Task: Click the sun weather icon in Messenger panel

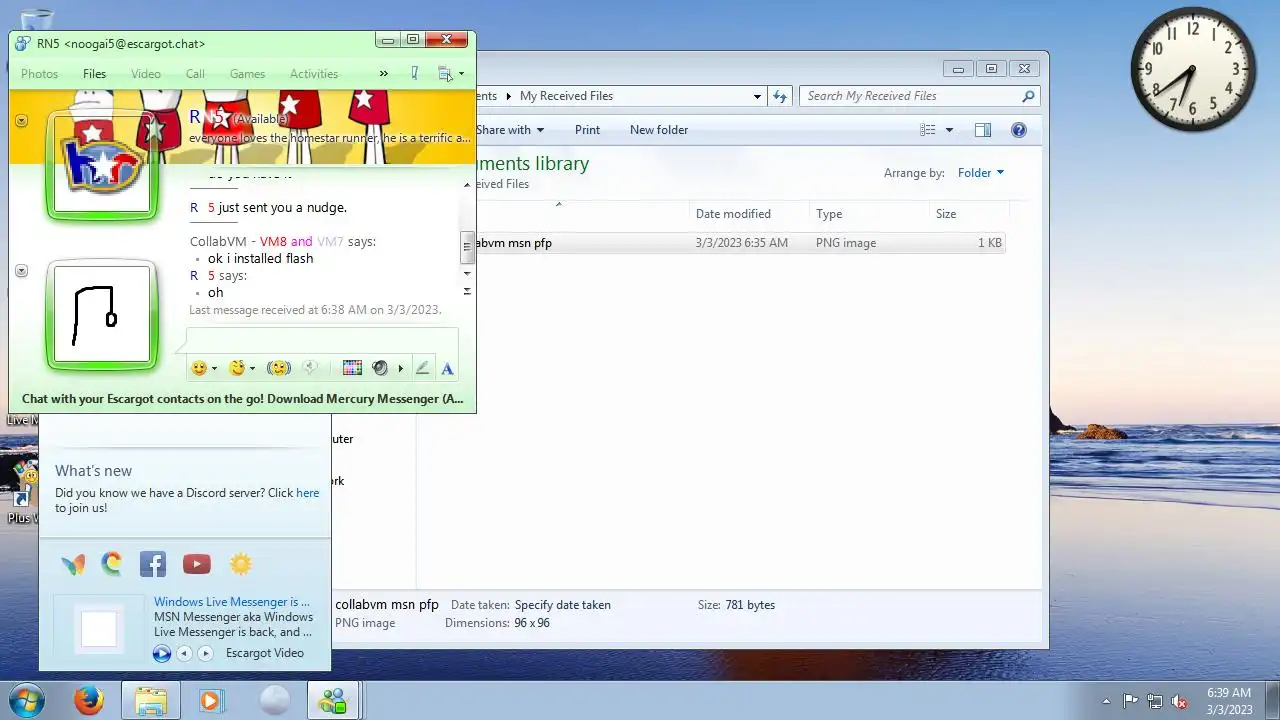Action: point(241,564)
